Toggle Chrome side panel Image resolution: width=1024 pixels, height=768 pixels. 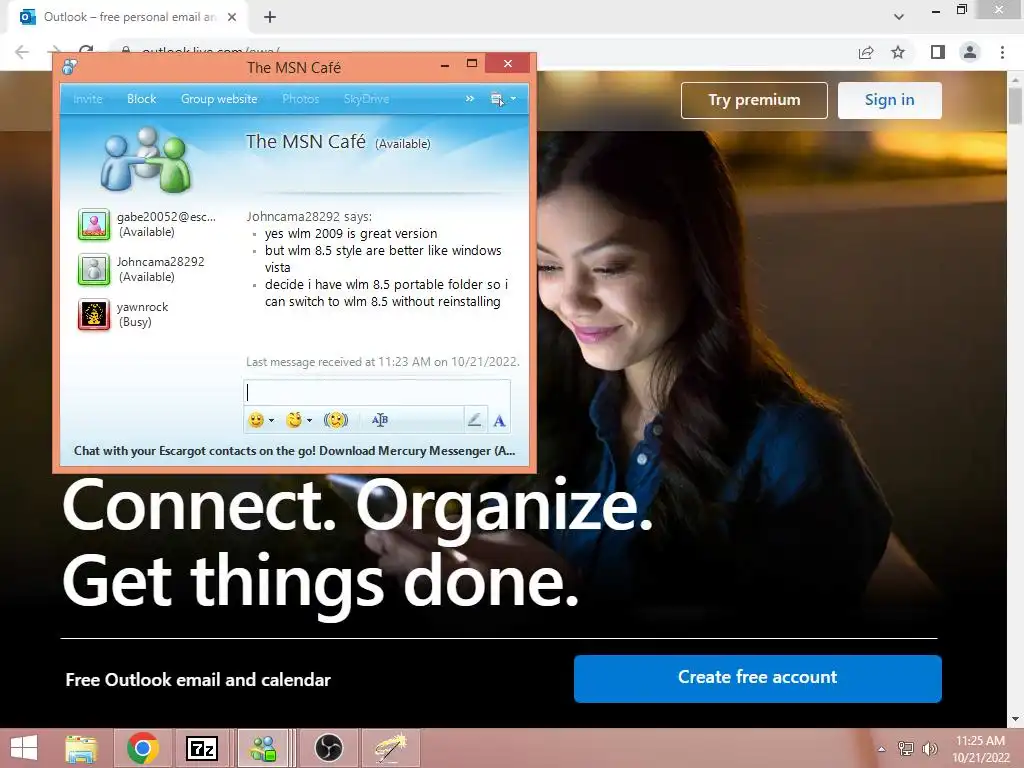pos(938,52)
